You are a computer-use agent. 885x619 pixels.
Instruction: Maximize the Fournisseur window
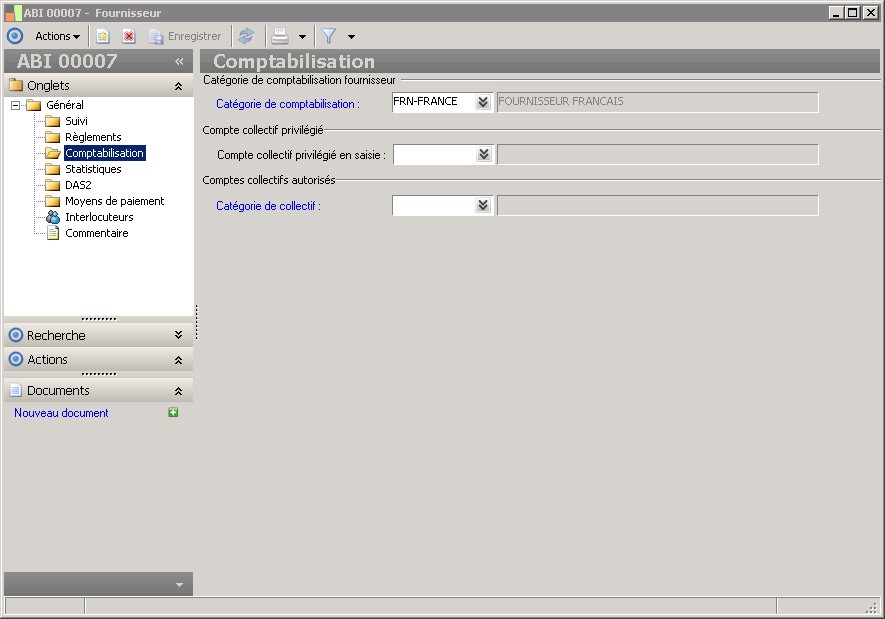853,12
